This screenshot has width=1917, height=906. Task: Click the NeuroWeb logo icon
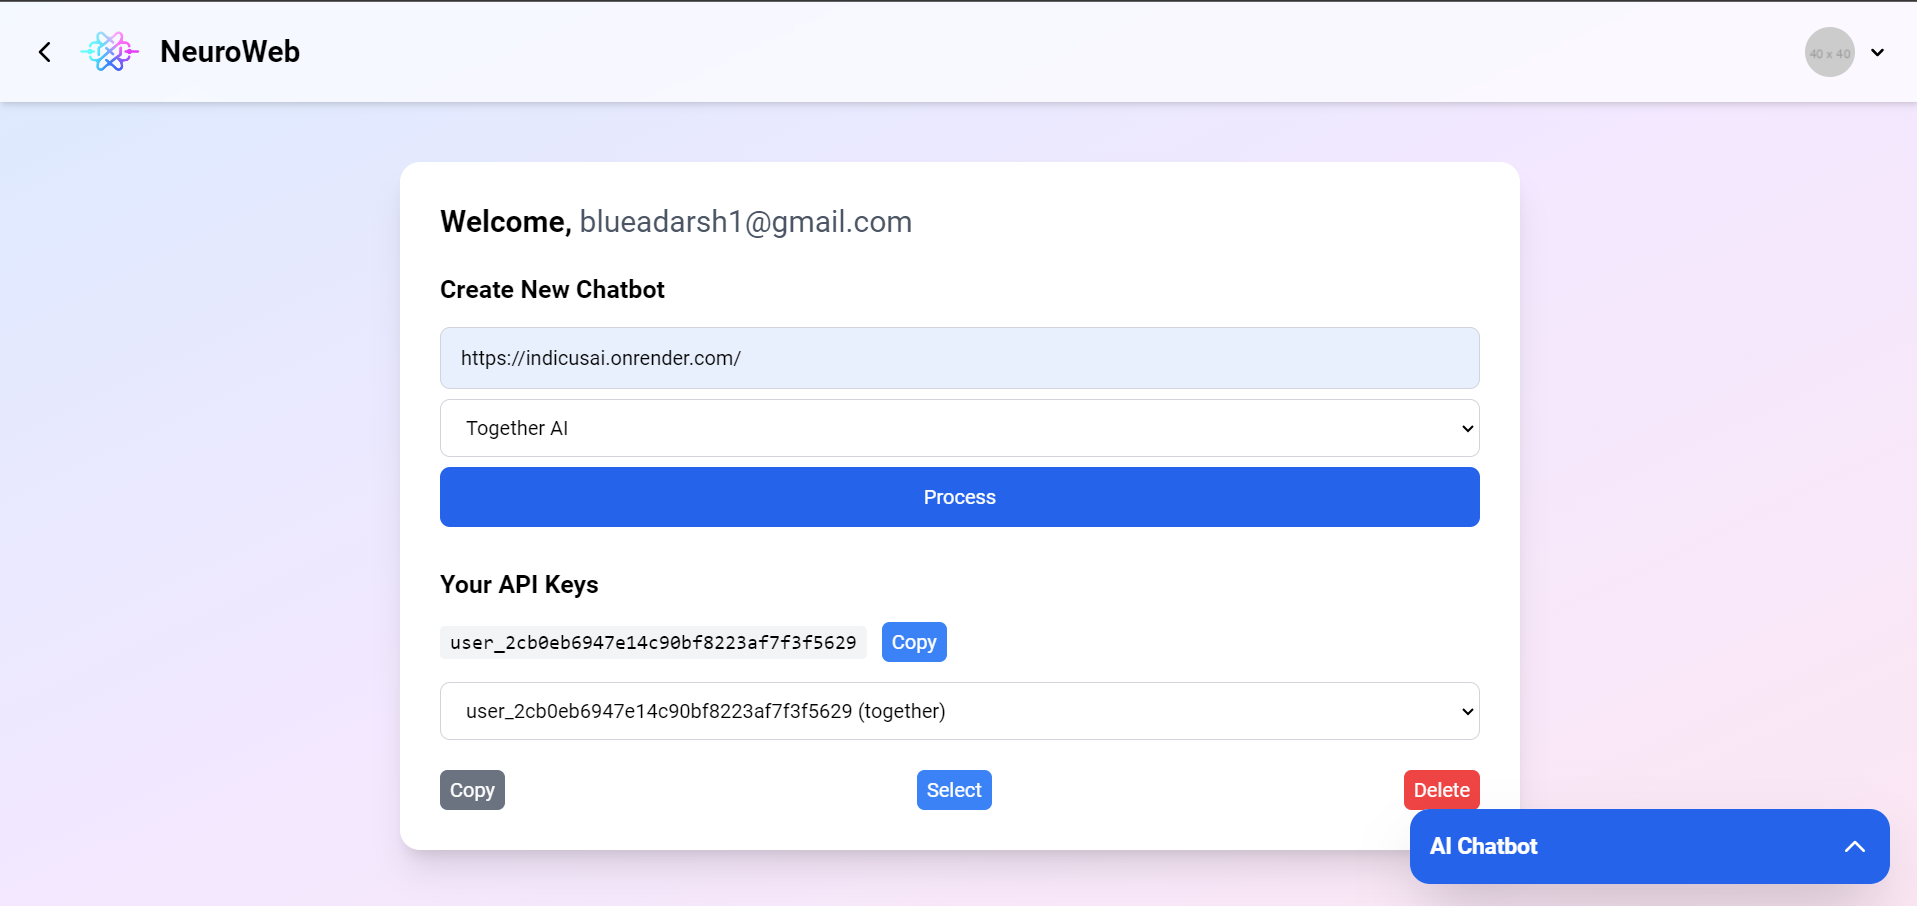coord(109,52)
